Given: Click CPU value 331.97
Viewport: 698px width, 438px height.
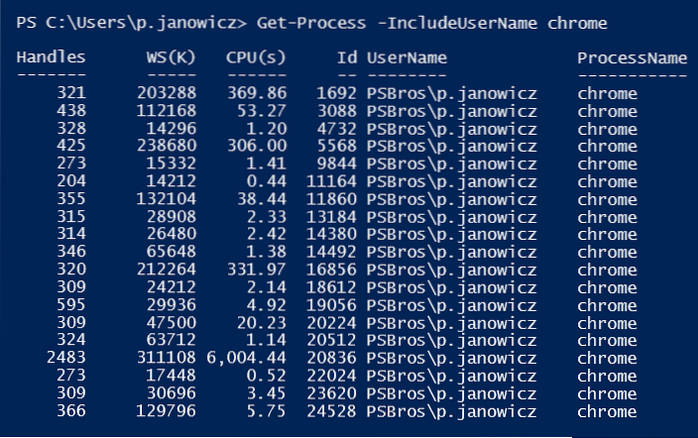Looking at the screenshot, I should [x=261, y=269].
